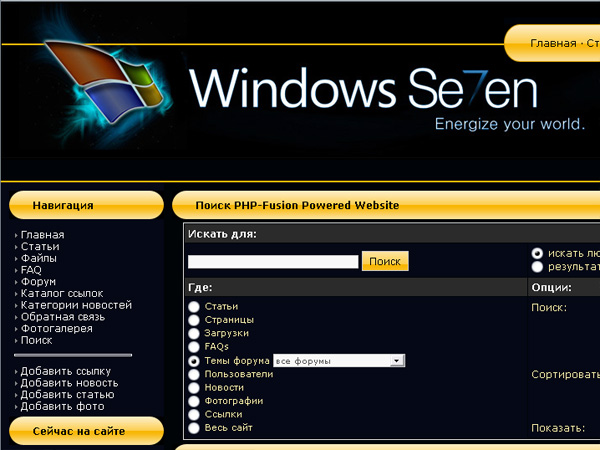The height and width of the screenshot is (450, 600).
Task: Click the Добавить статью link
Action: [67, 395]
